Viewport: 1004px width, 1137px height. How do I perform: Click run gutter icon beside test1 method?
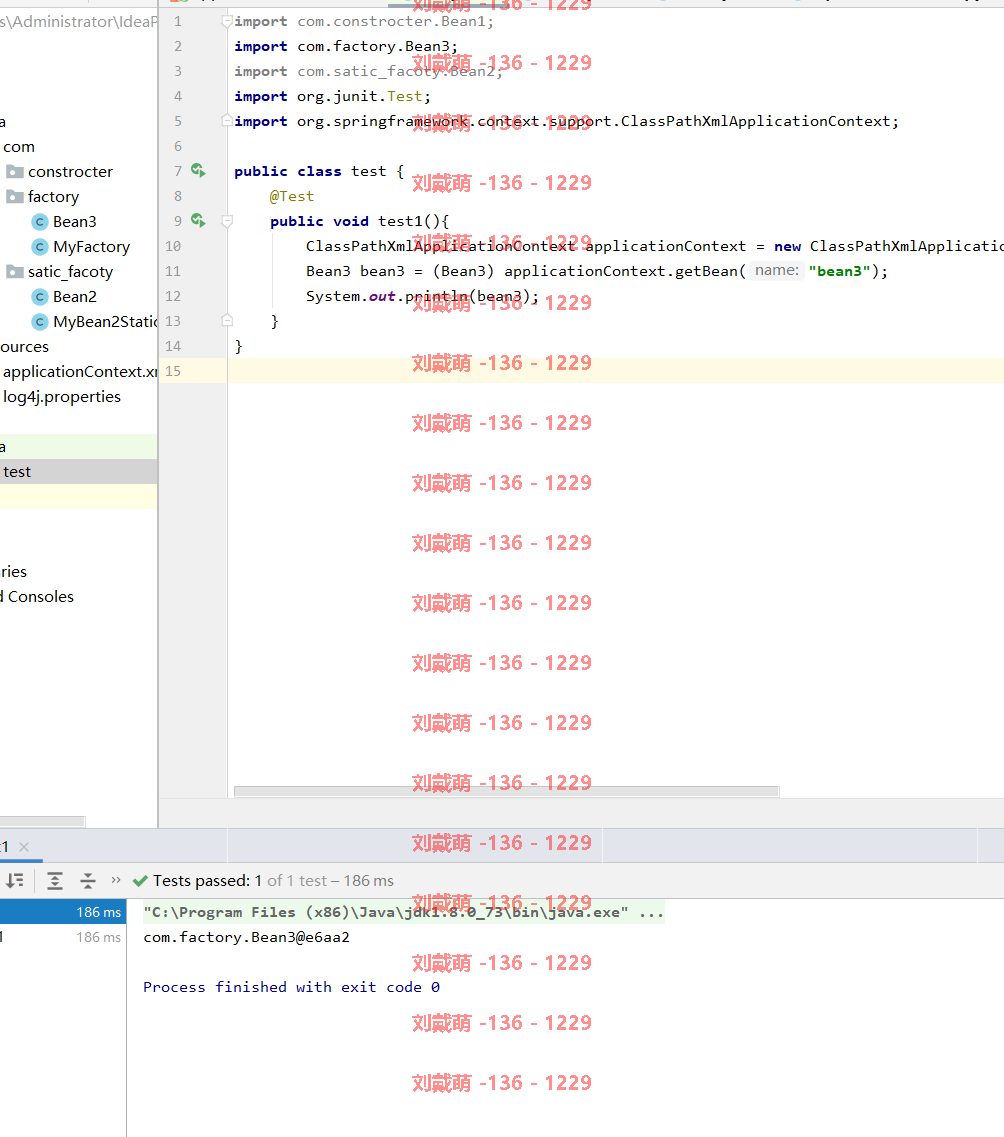[x=198, y=220]
